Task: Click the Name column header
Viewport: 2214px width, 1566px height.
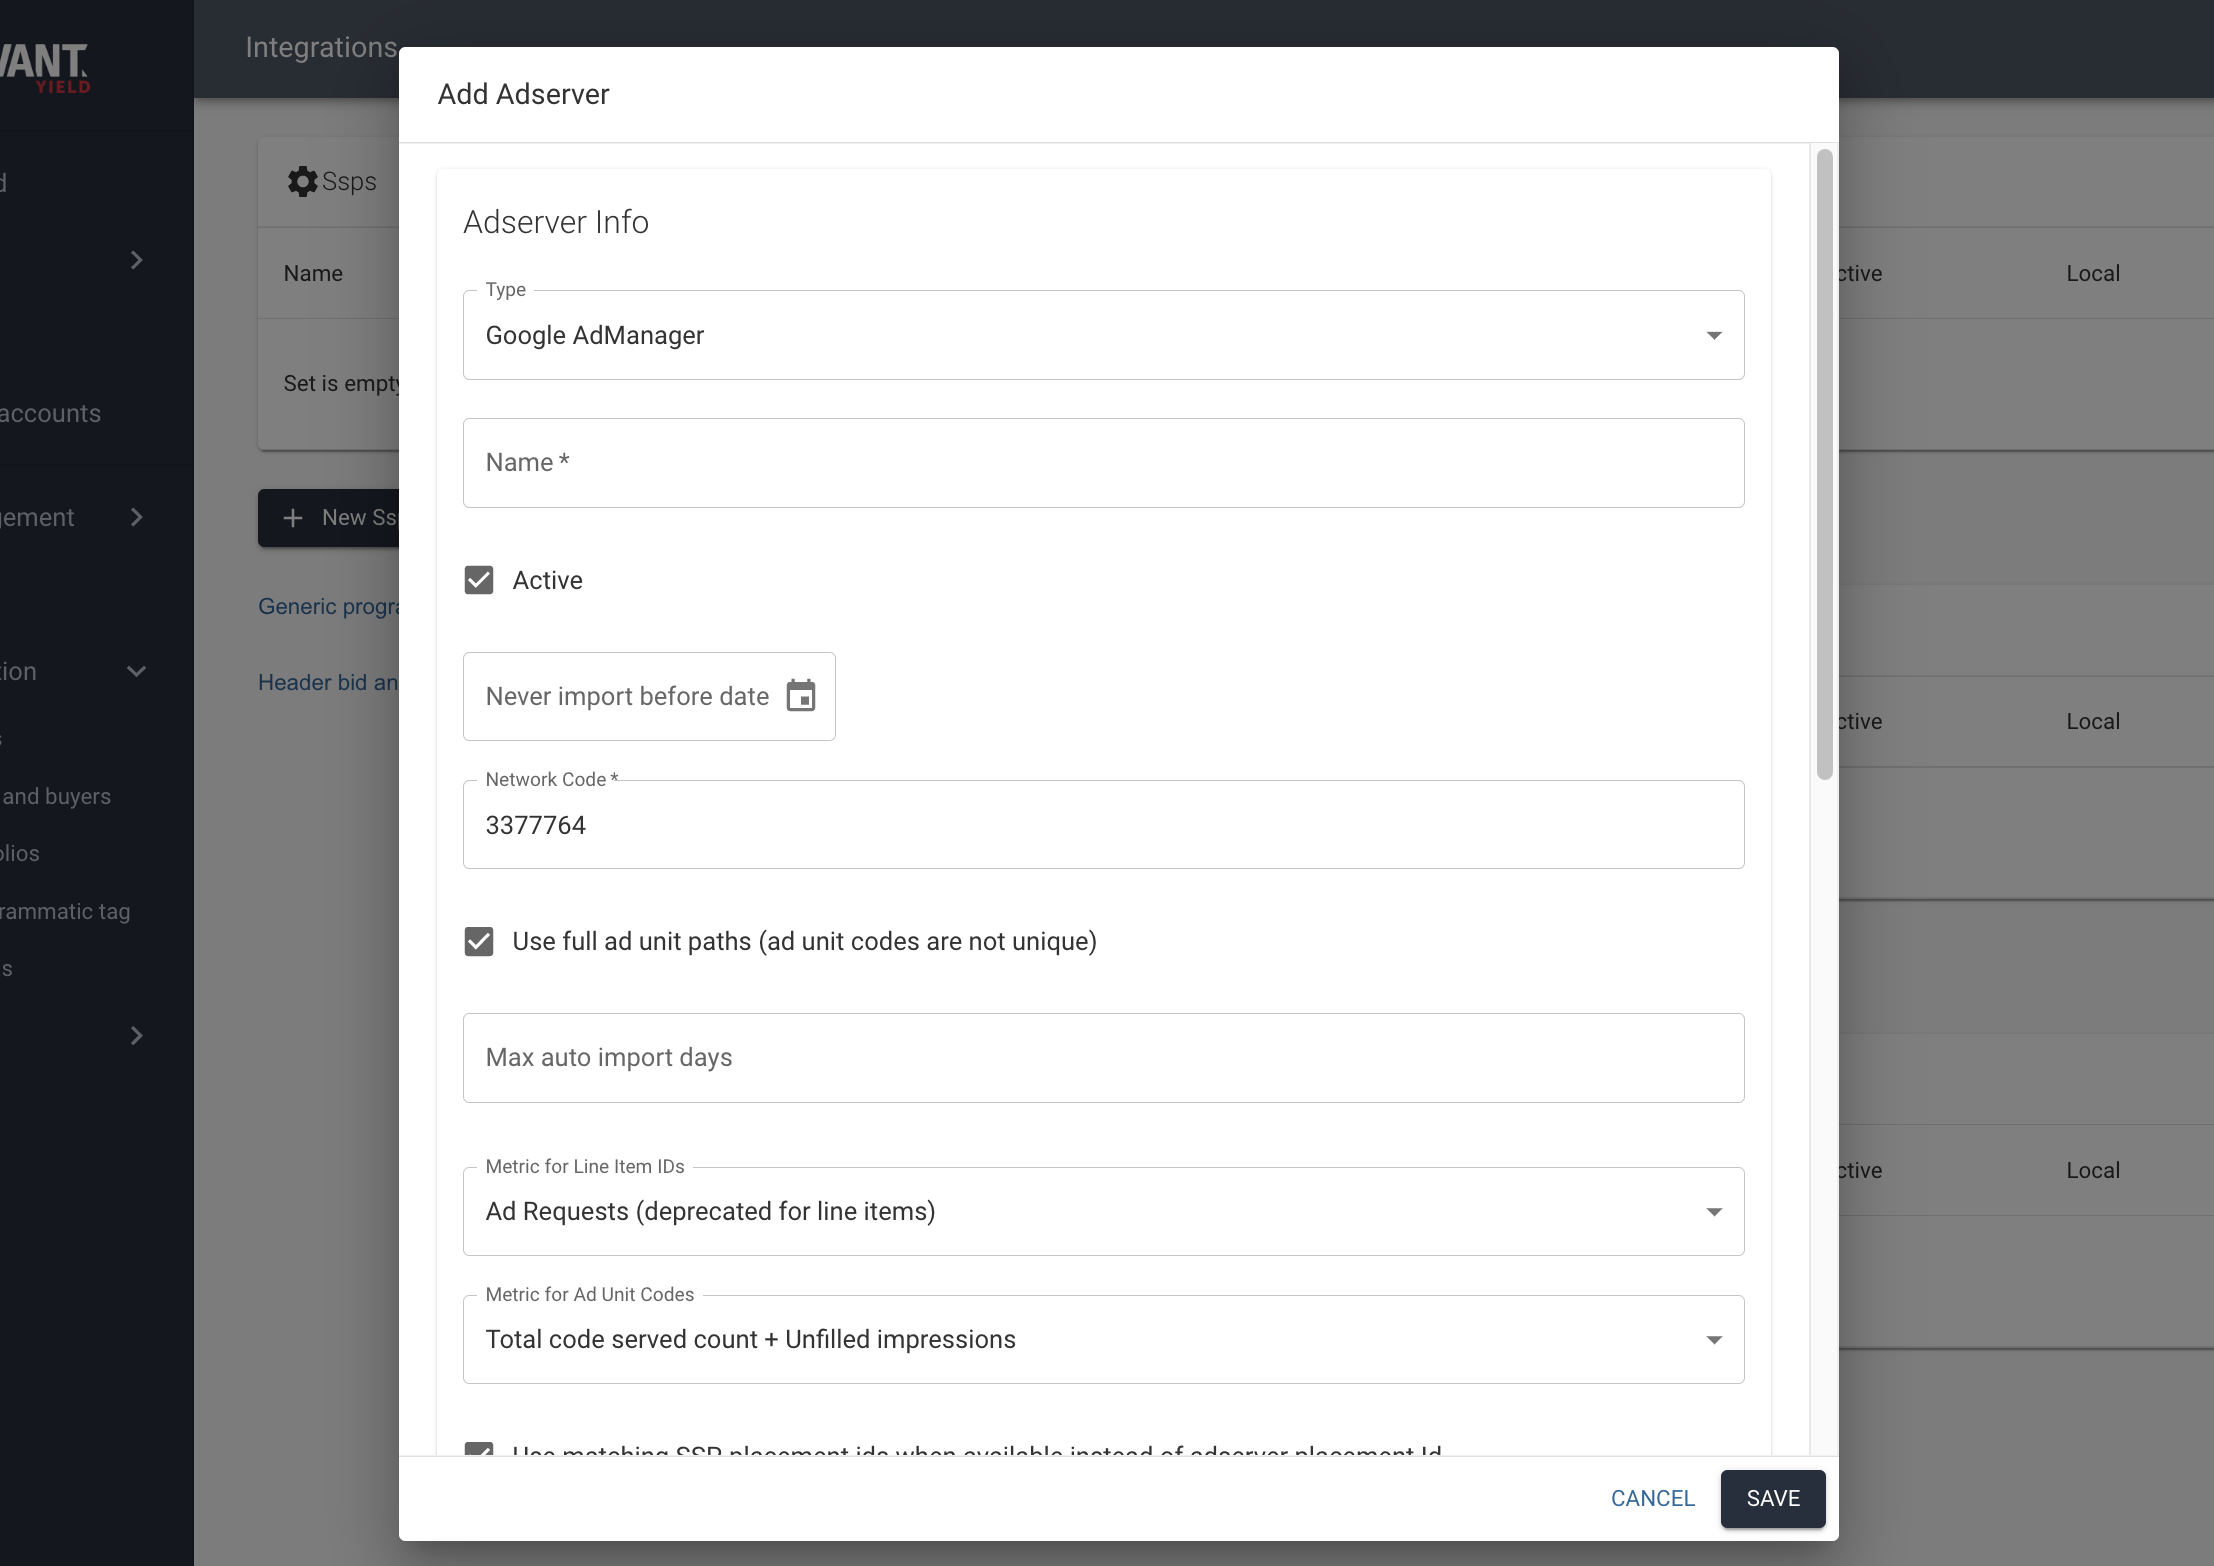Action: 313,273
